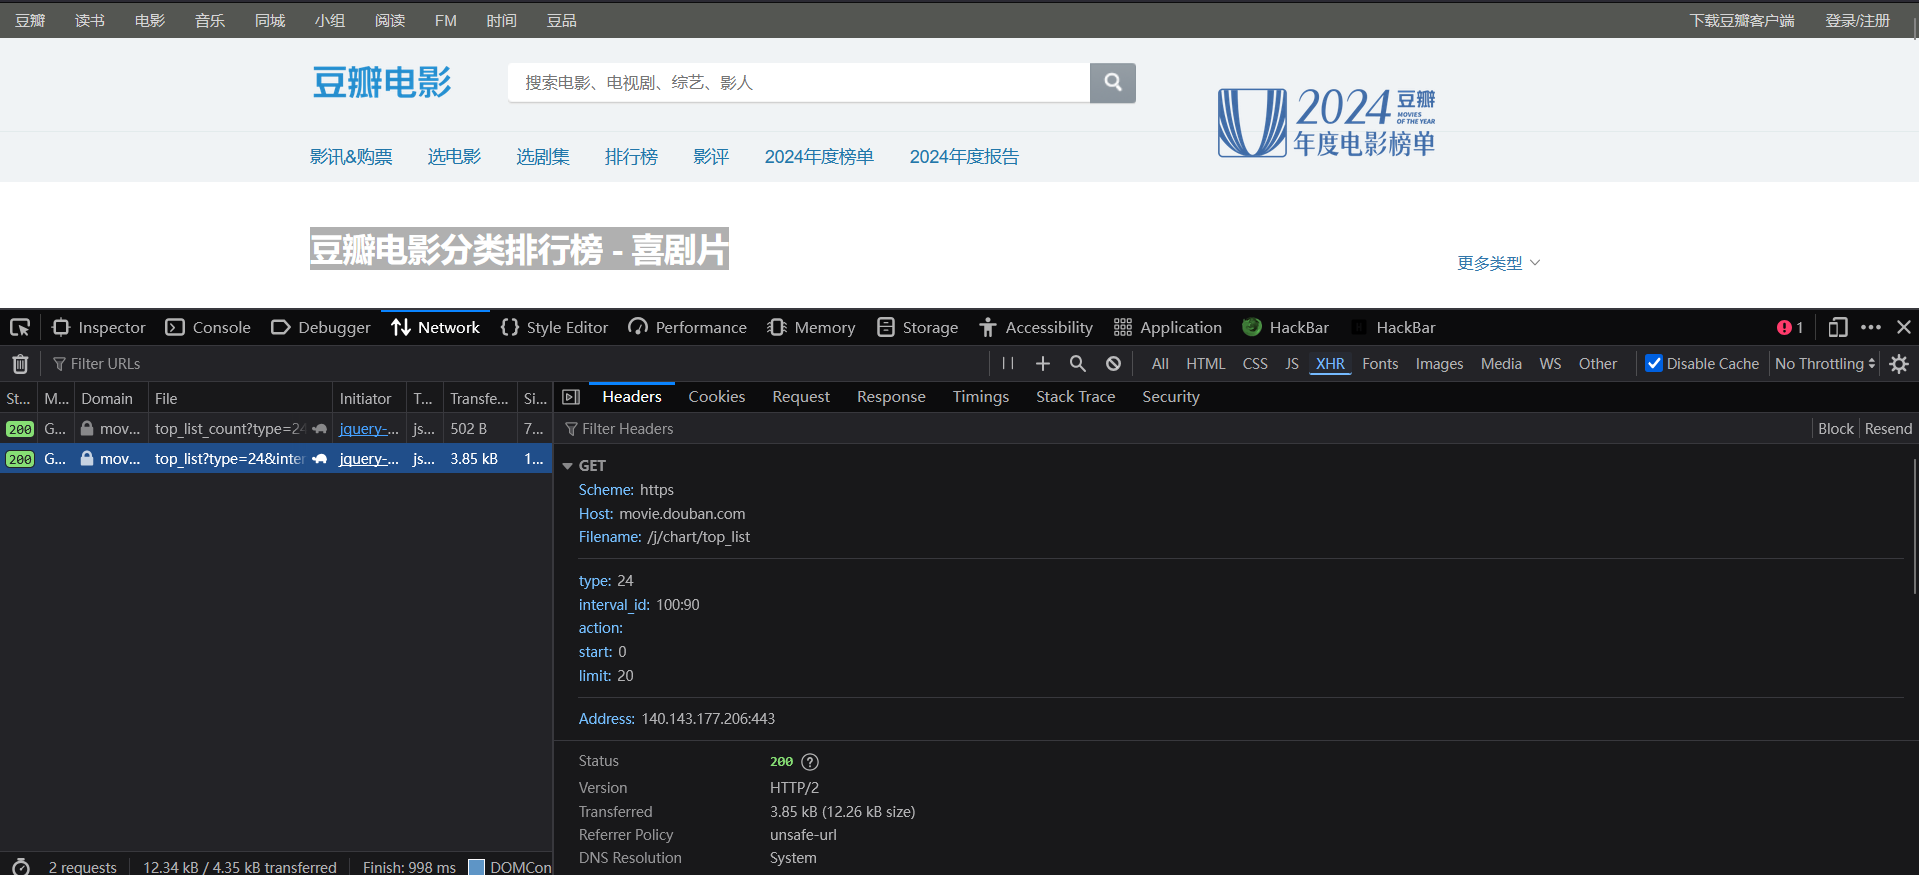The width and height of the screenshot is (1919, 875).
Task: Collapse the GET section triangle
Action: point(568,466)
